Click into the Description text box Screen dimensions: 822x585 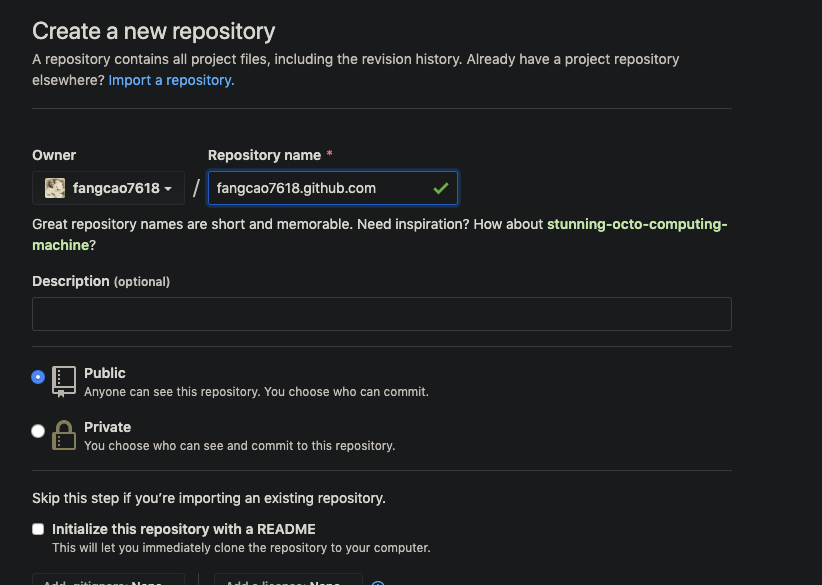pyautogui.click(x=381, y=314)
